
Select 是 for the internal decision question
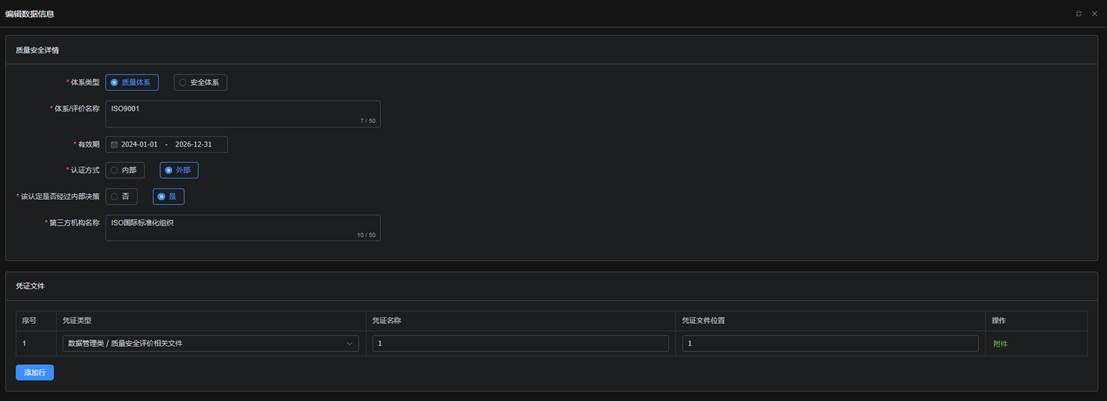point(168,197)
